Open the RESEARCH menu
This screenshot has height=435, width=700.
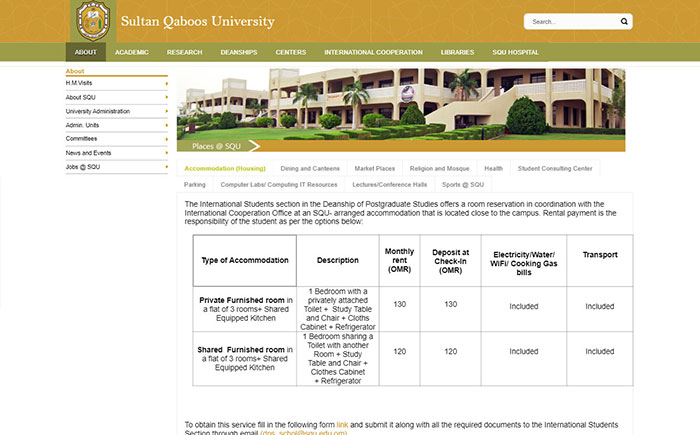(184, 52)
